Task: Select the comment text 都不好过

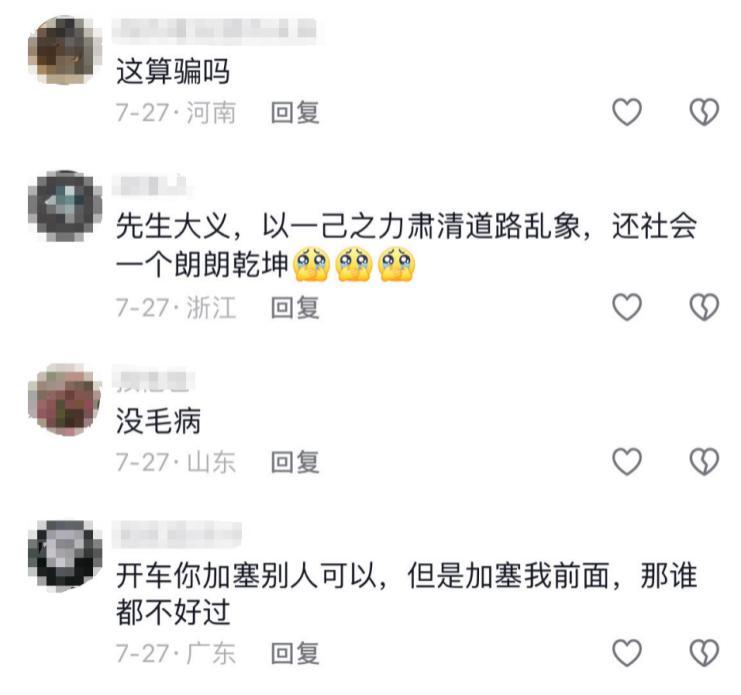Action: [173, 612]
